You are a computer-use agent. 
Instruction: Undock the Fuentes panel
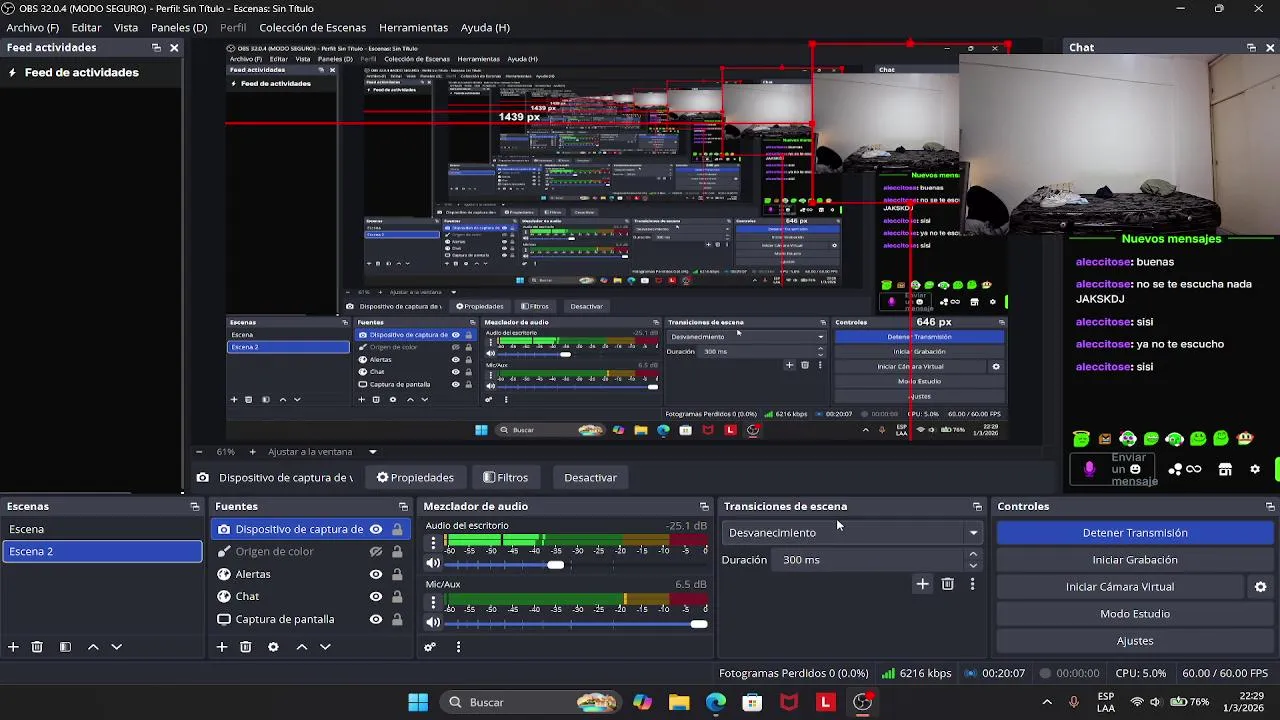403,507
